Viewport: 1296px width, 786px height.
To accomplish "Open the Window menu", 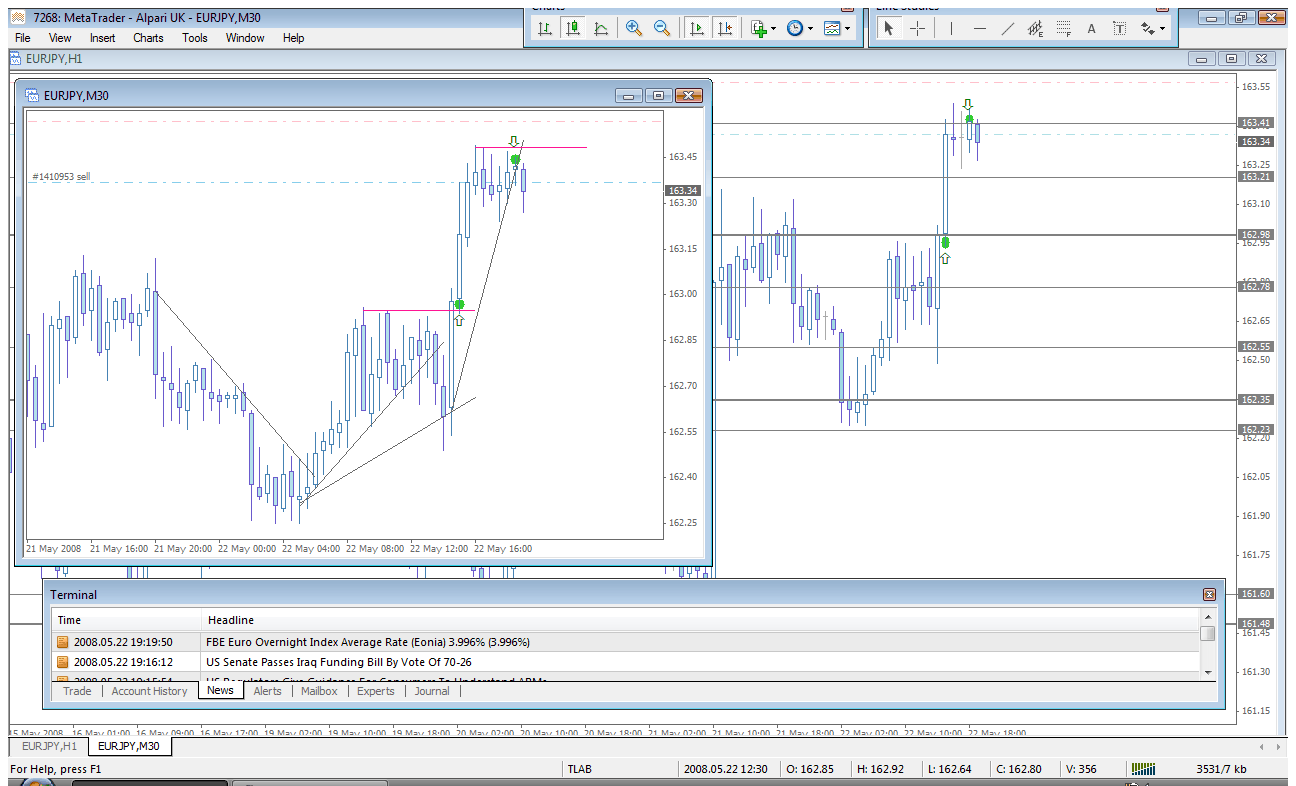I will point(245,38).
